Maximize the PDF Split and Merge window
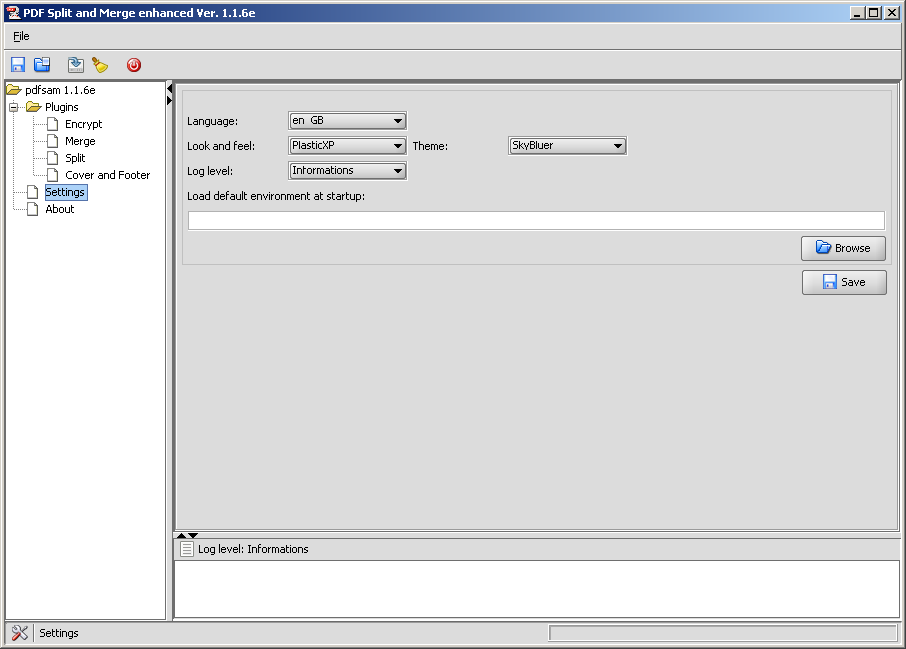The width and height of the screenshot is (906, 649). [x=874, y=13]
